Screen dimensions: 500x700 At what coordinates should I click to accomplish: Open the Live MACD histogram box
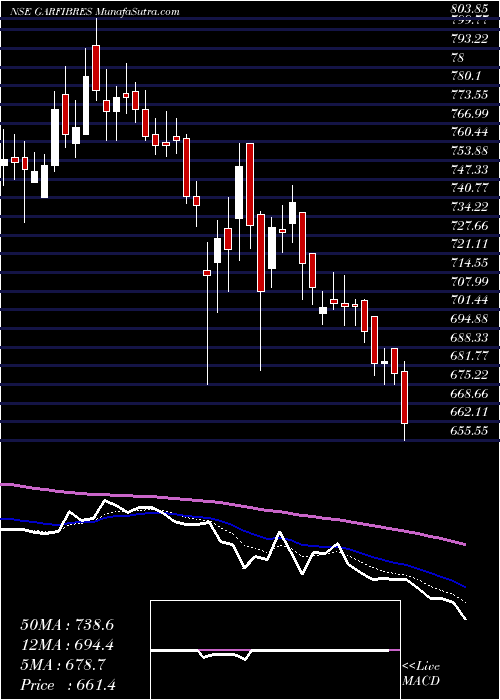point(275,650)
